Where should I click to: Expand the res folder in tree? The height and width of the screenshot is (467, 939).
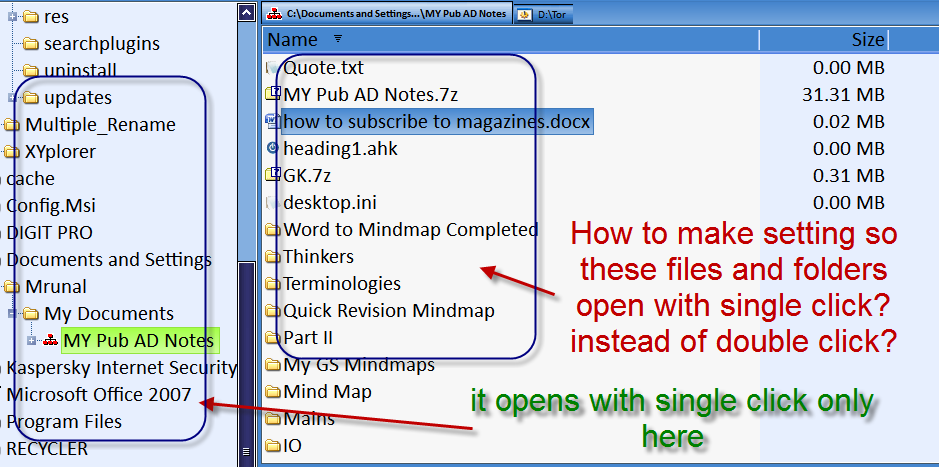13,17
